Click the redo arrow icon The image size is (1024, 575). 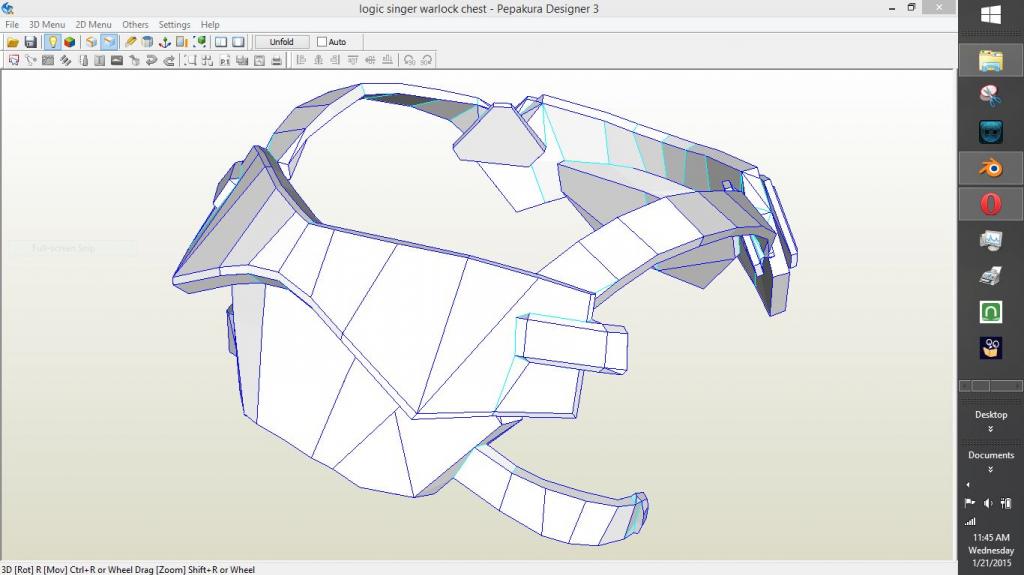point(169,60)
